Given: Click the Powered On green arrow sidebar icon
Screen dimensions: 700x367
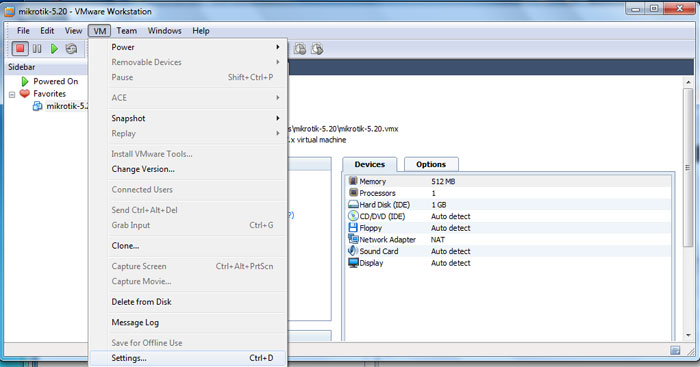Looking at the screenshot, I should point(25,81).
